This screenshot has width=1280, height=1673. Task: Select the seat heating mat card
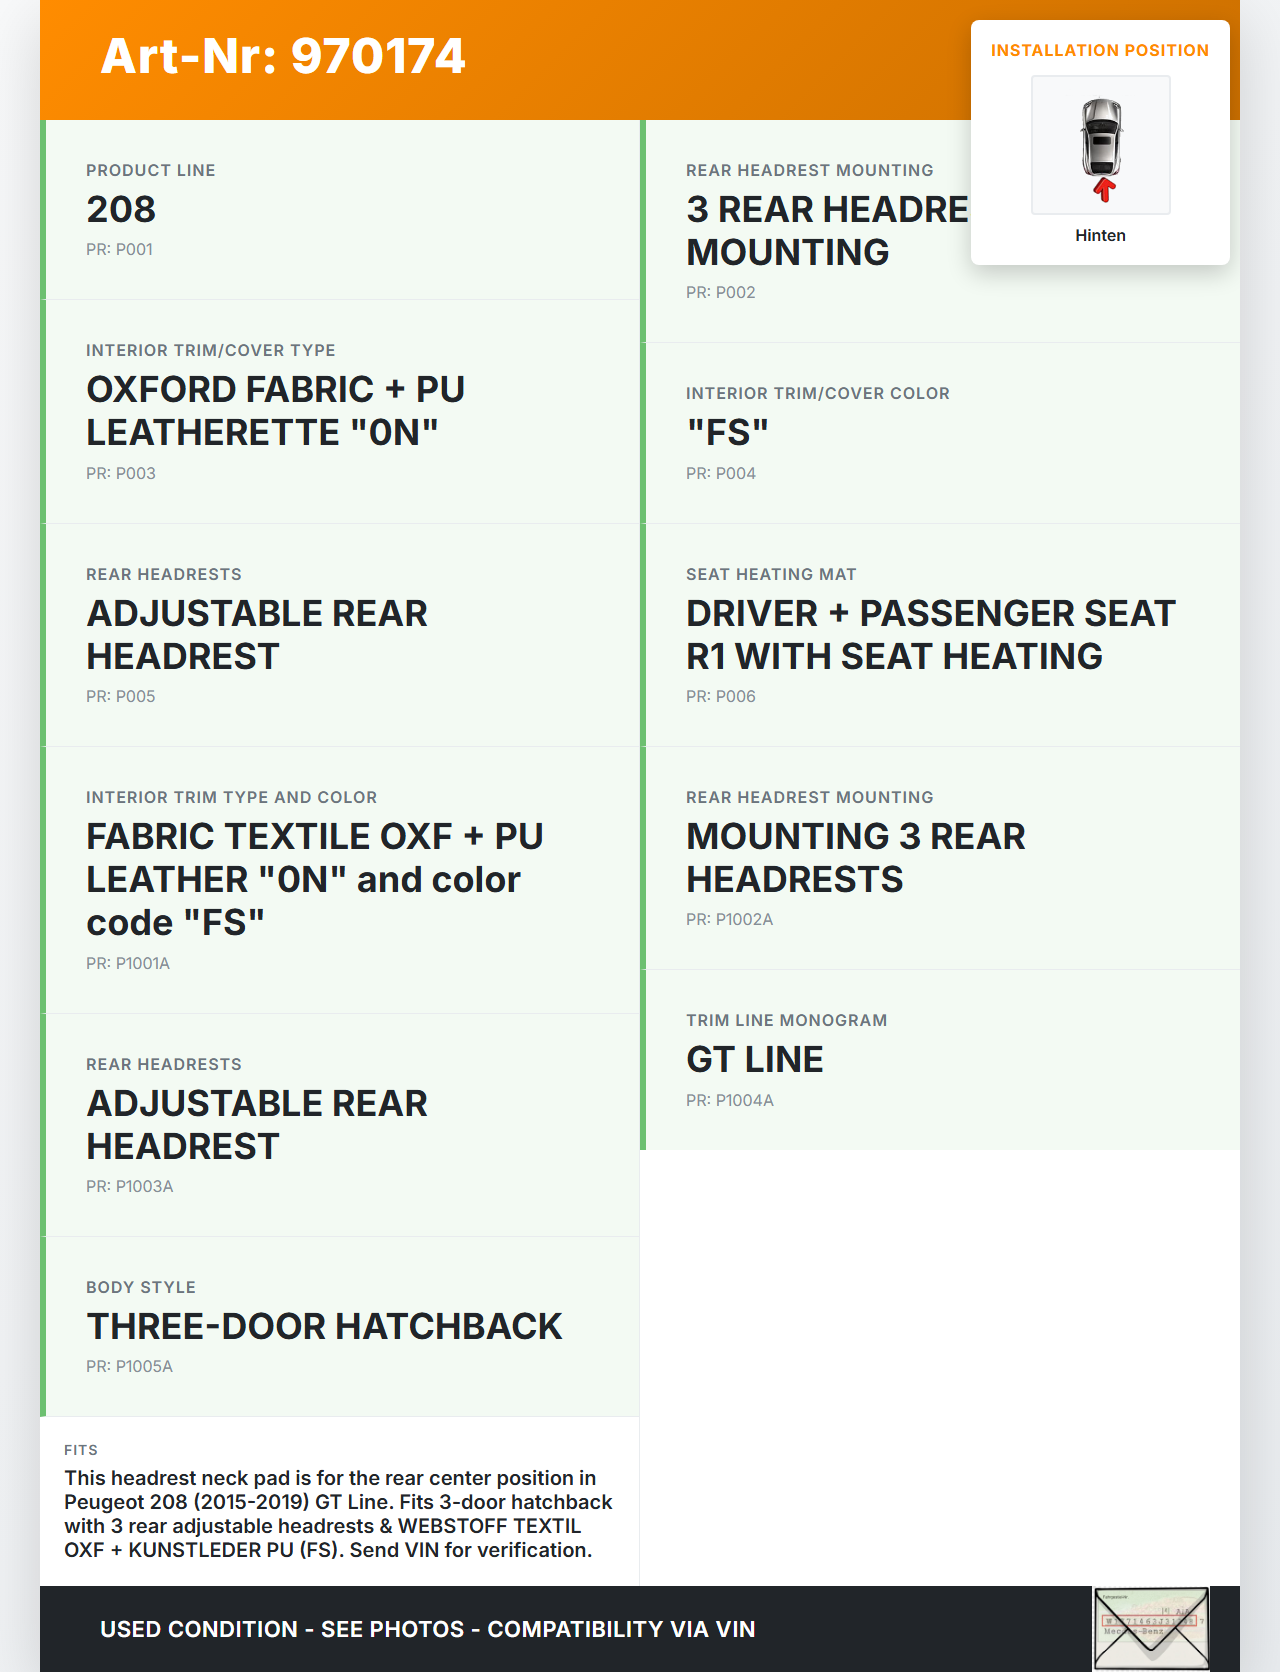point(940,634)
